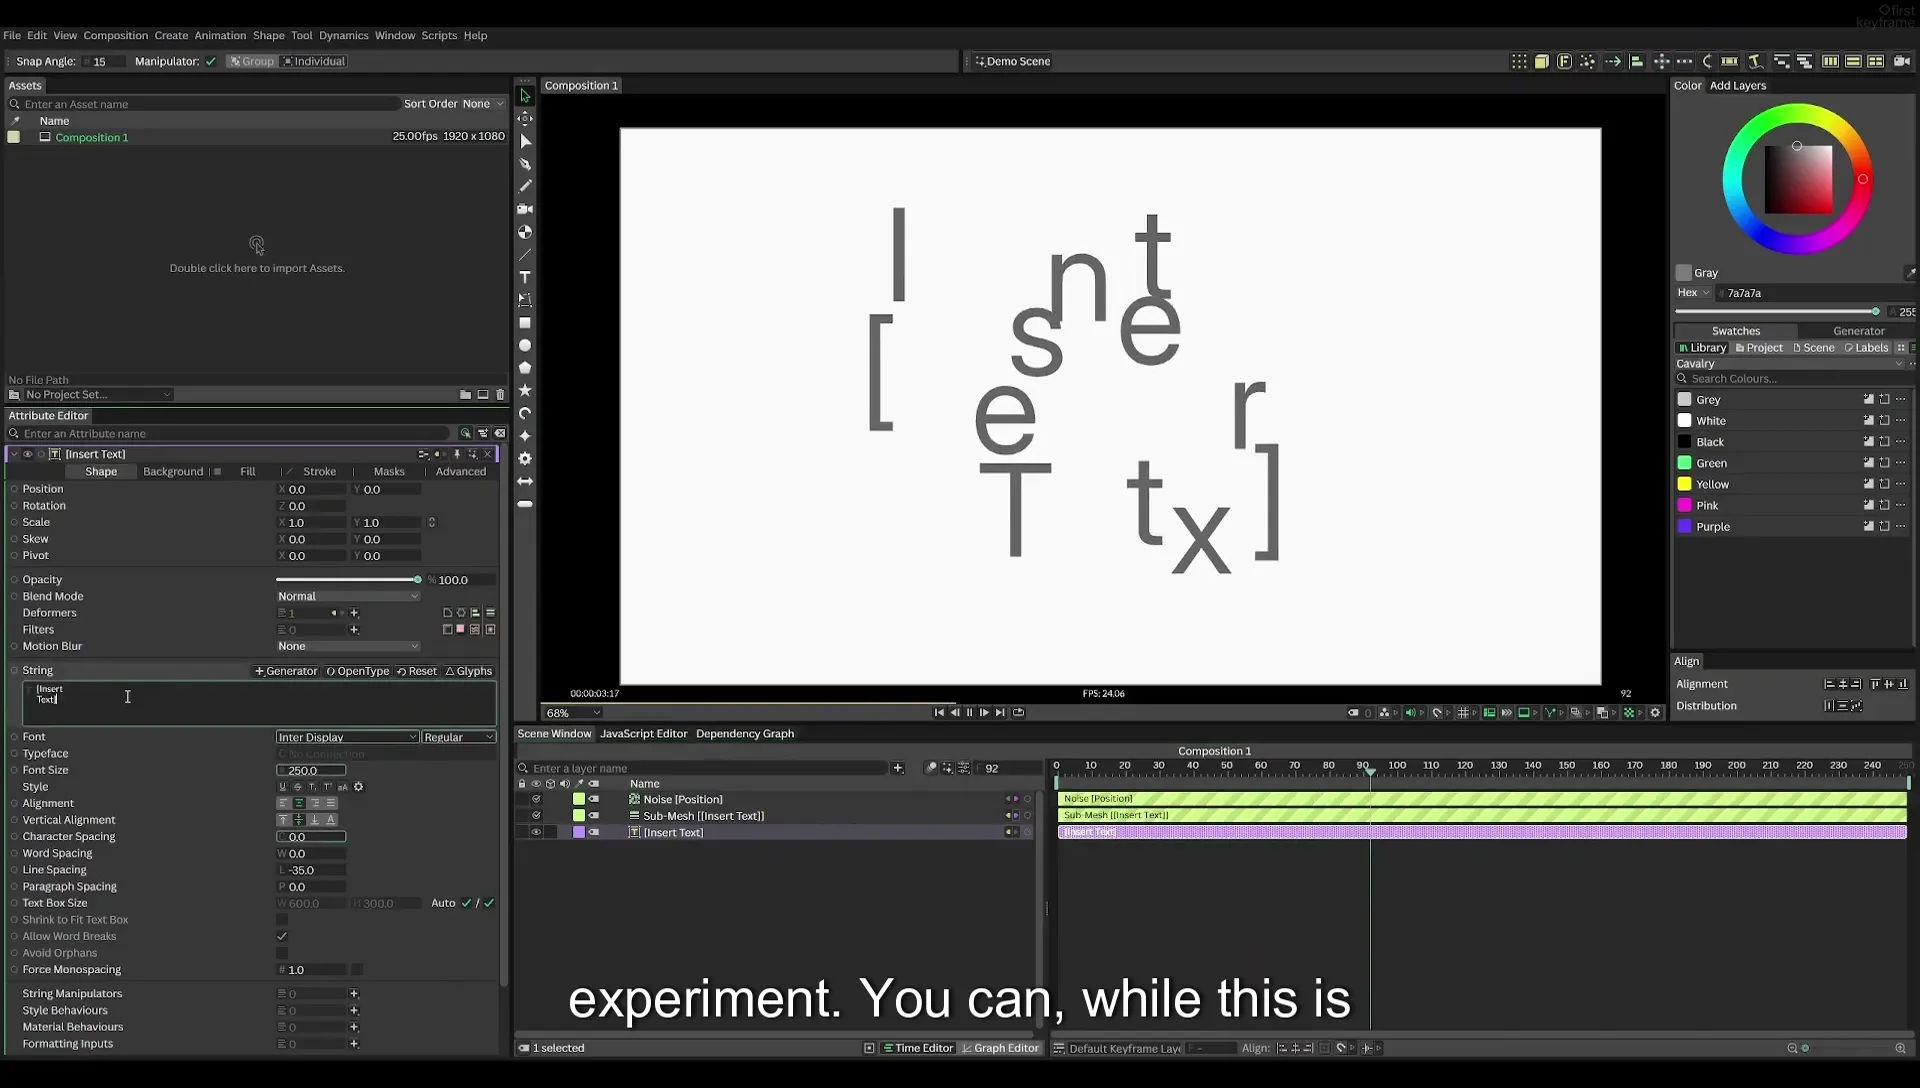Image resolution: width=1920 pixels, height=1088 pixels.
Task: Click the Reset string button
Action: pyautogui.click(x=417, y=671)
